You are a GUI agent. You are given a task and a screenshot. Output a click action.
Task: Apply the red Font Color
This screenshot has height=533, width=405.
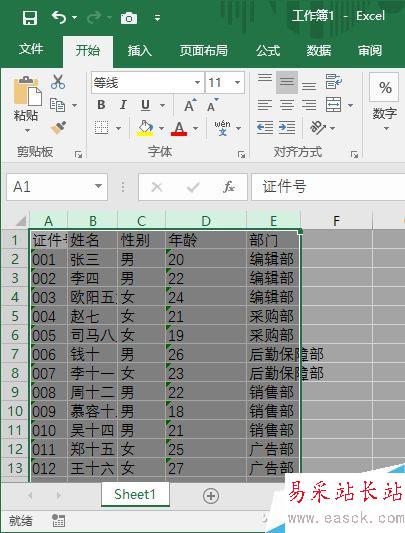tap(179, 128)
